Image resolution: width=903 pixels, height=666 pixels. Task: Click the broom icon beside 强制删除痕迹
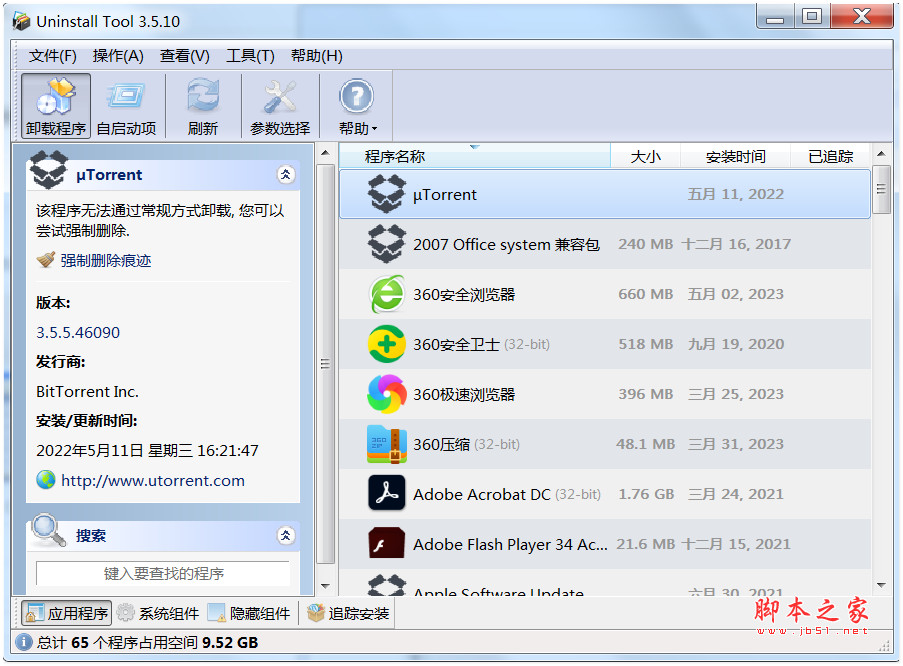(46, 260)
